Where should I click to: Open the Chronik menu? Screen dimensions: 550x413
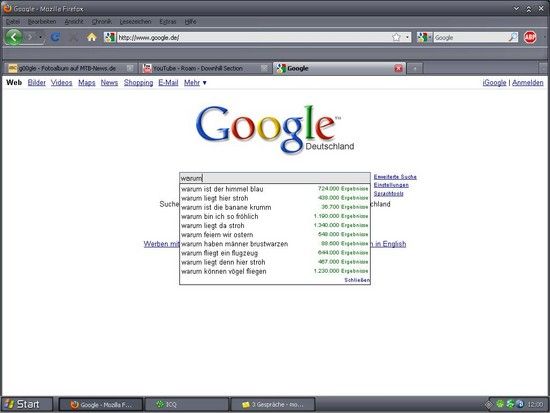point(101,21)
